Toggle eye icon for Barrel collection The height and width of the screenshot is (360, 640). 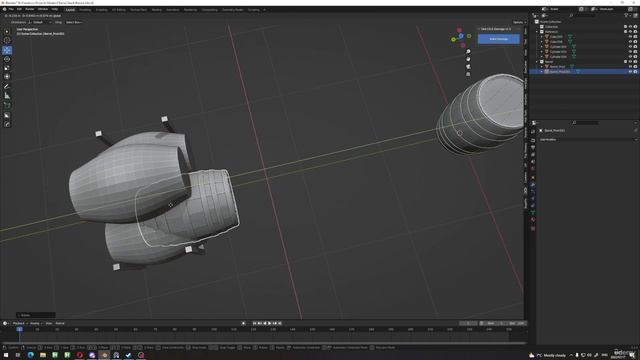click(x=630, y=62)
